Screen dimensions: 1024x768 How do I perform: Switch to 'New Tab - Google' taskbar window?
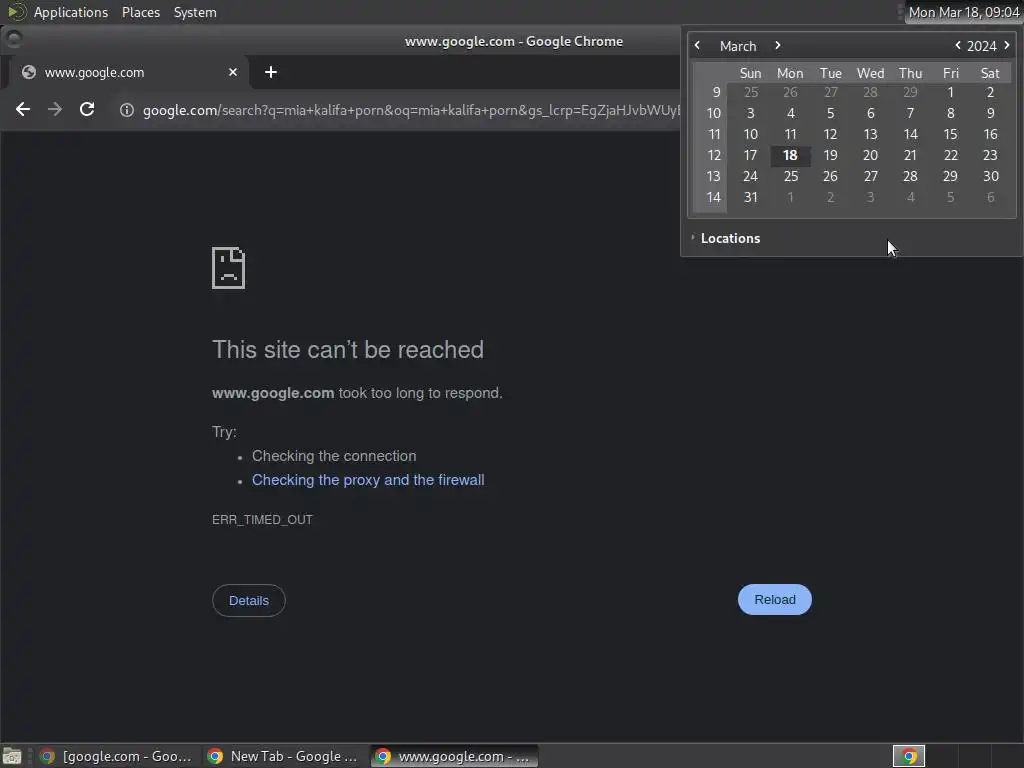click(x=283, y=756)
